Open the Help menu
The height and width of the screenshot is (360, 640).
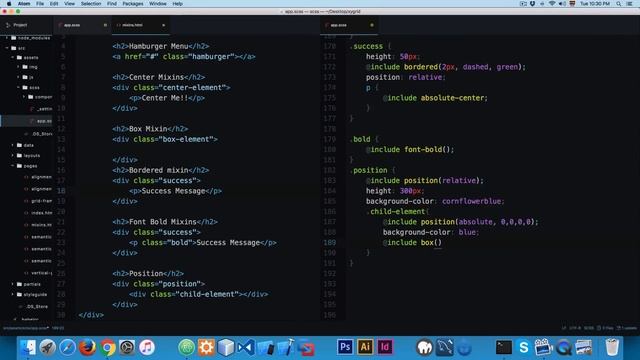tap(178, 4)
